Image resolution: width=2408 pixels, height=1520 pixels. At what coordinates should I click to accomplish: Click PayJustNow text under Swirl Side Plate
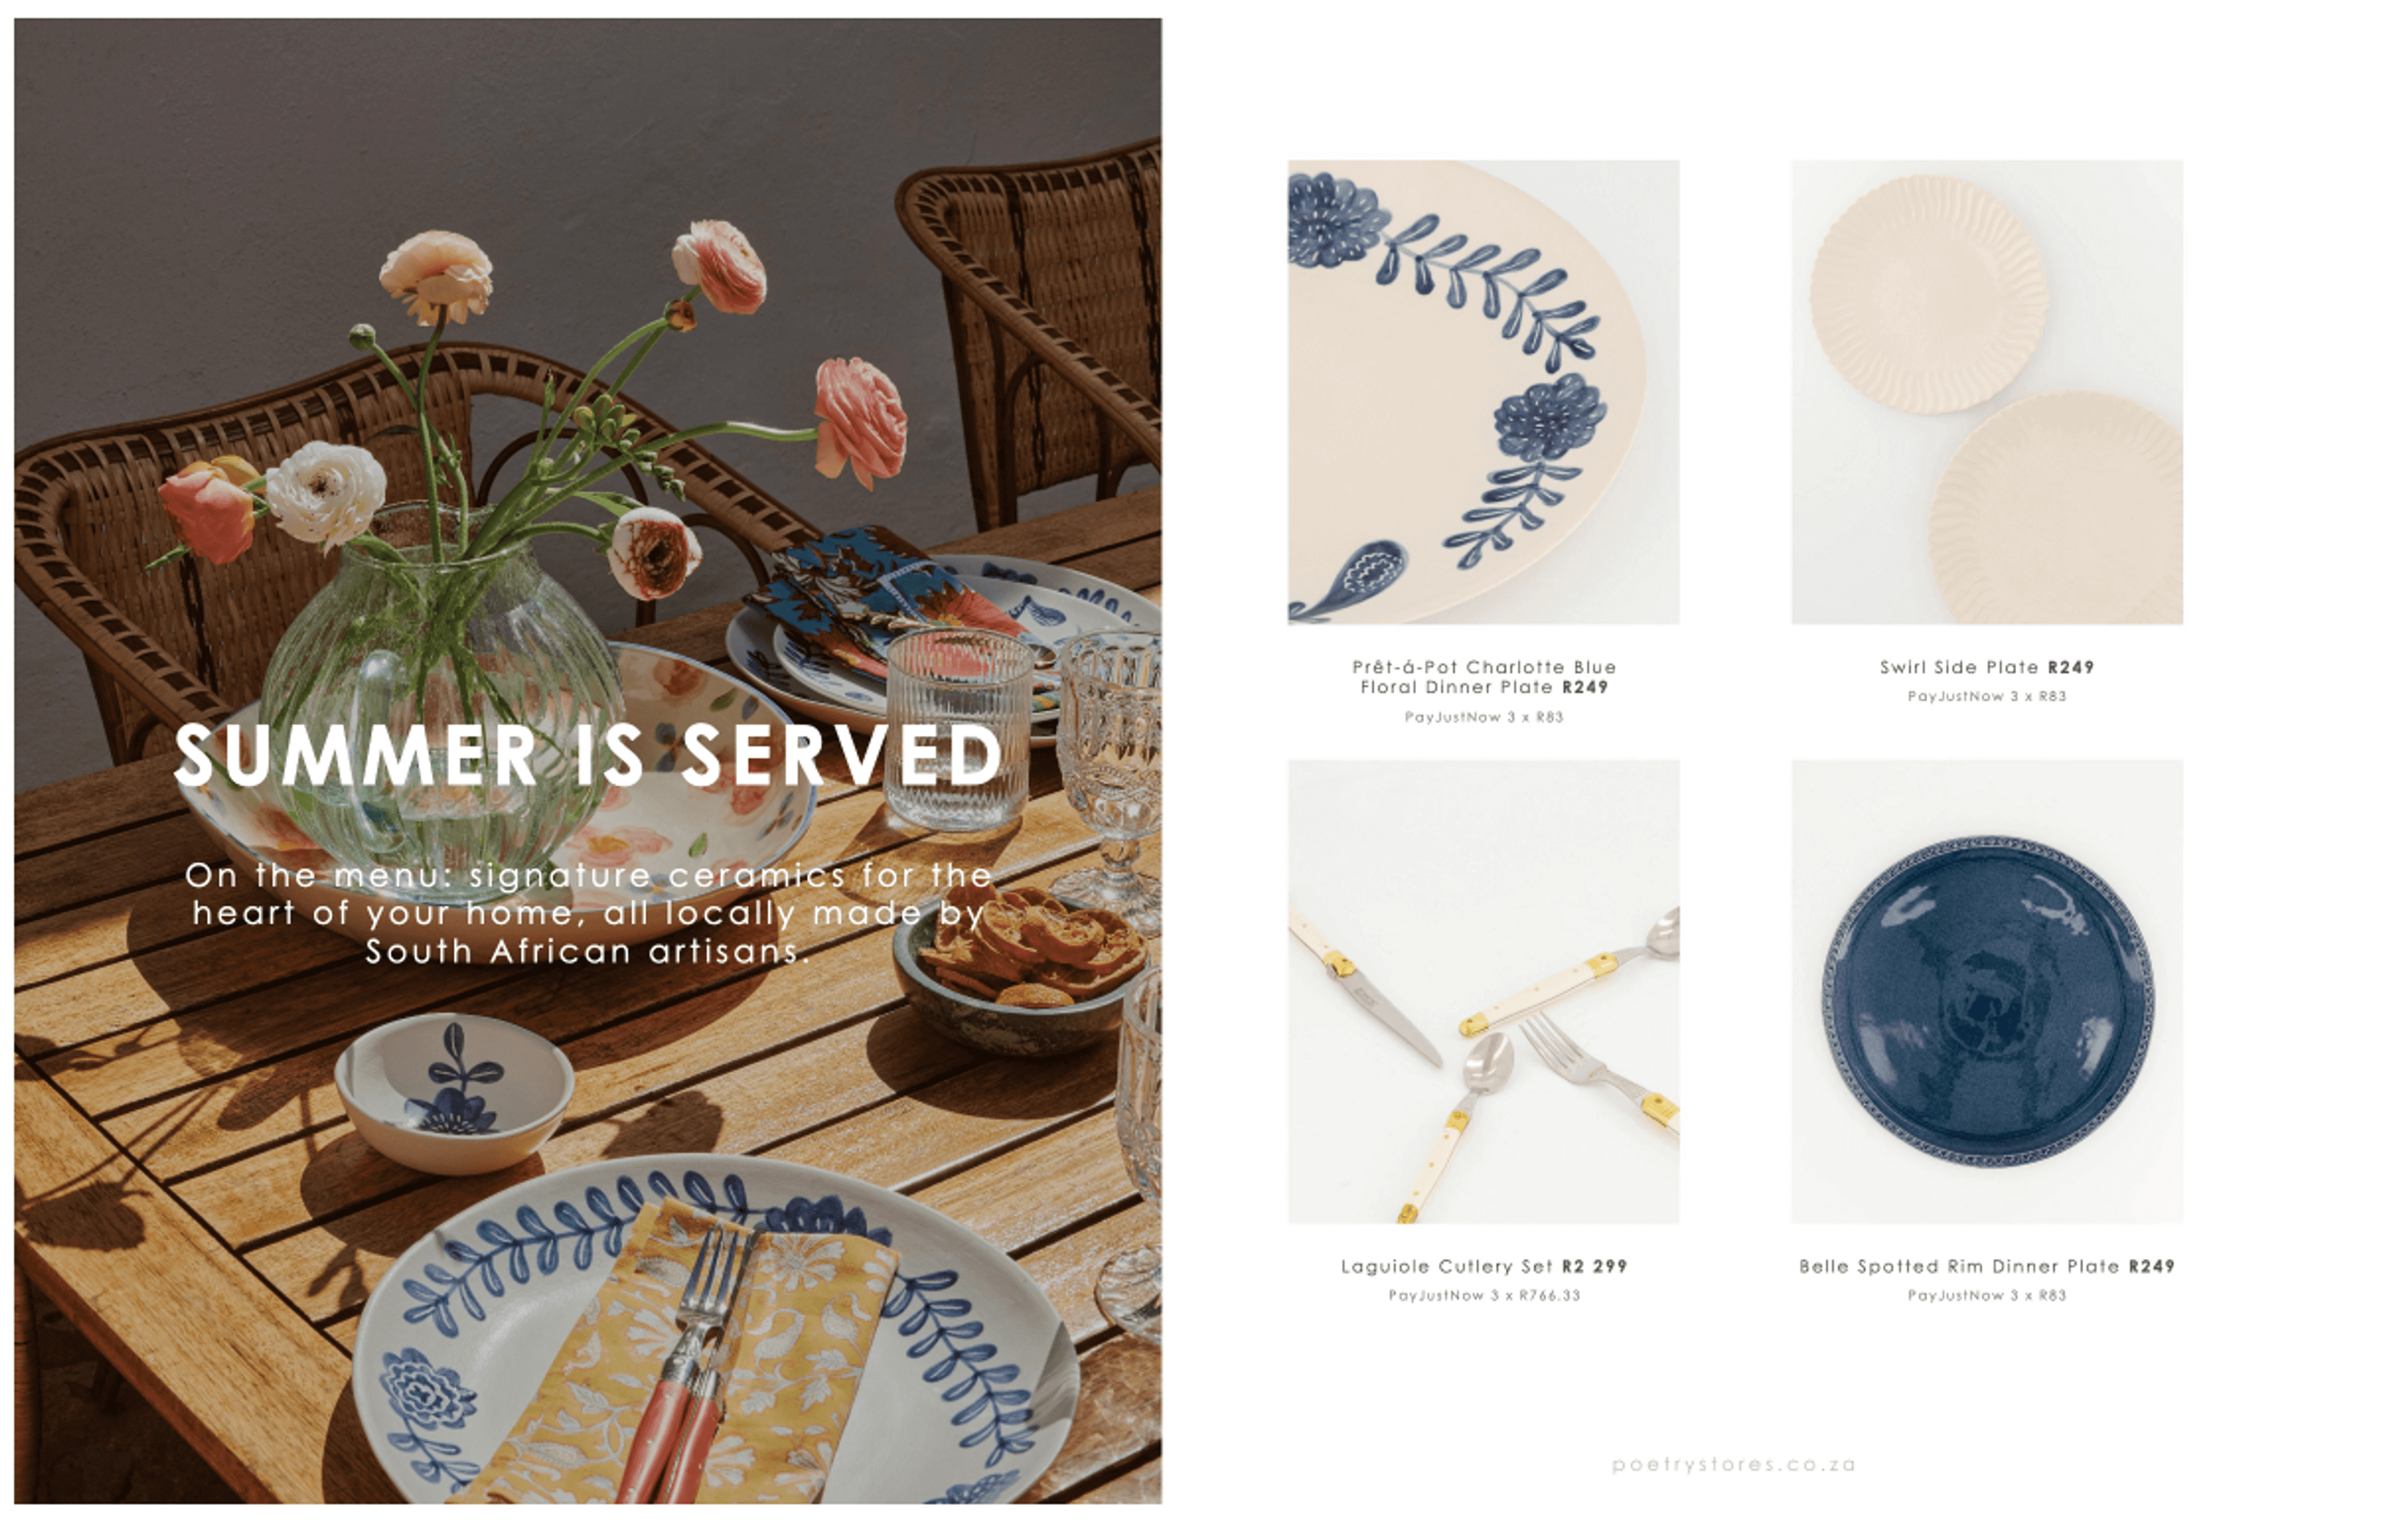[x=1987, y=696]
